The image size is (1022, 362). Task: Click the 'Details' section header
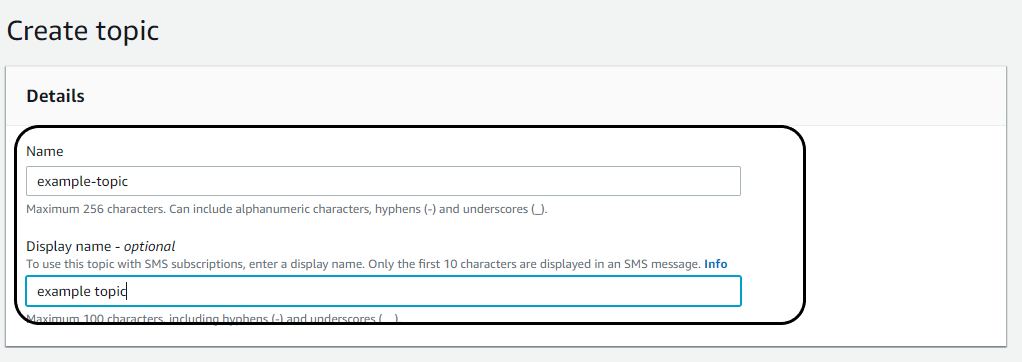(x=55, y=96)
